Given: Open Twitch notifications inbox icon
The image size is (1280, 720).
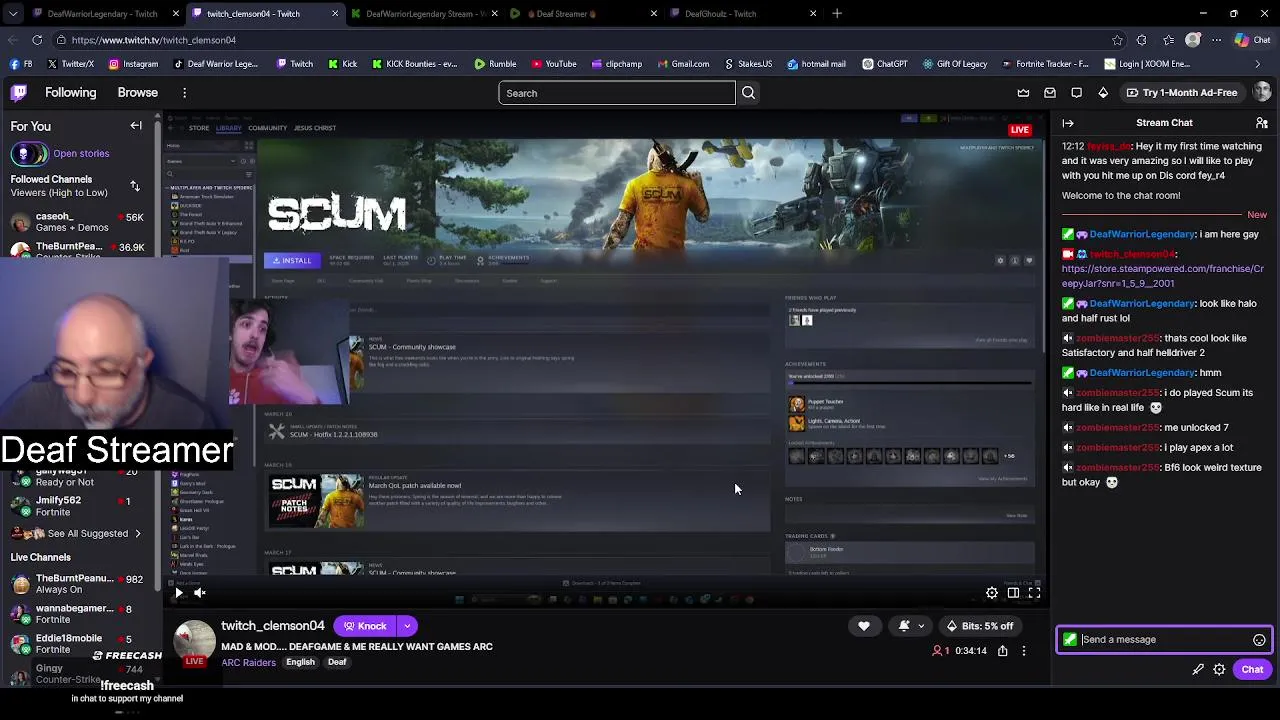Looking at the screenshot, I should point(1050,93).
